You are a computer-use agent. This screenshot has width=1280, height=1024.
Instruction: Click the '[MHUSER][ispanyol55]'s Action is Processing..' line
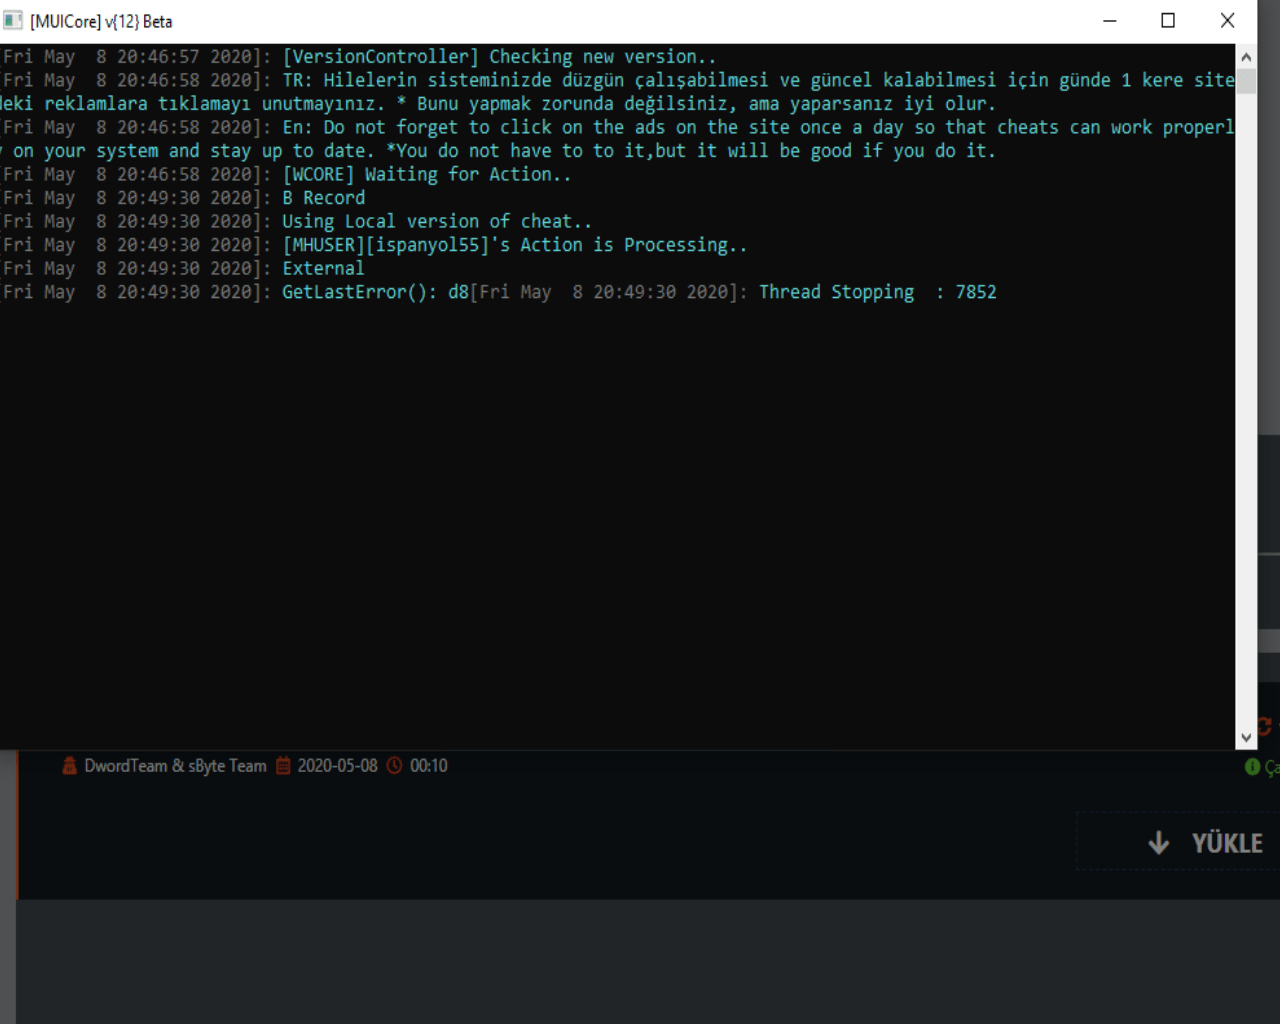[x=515, y=245]
